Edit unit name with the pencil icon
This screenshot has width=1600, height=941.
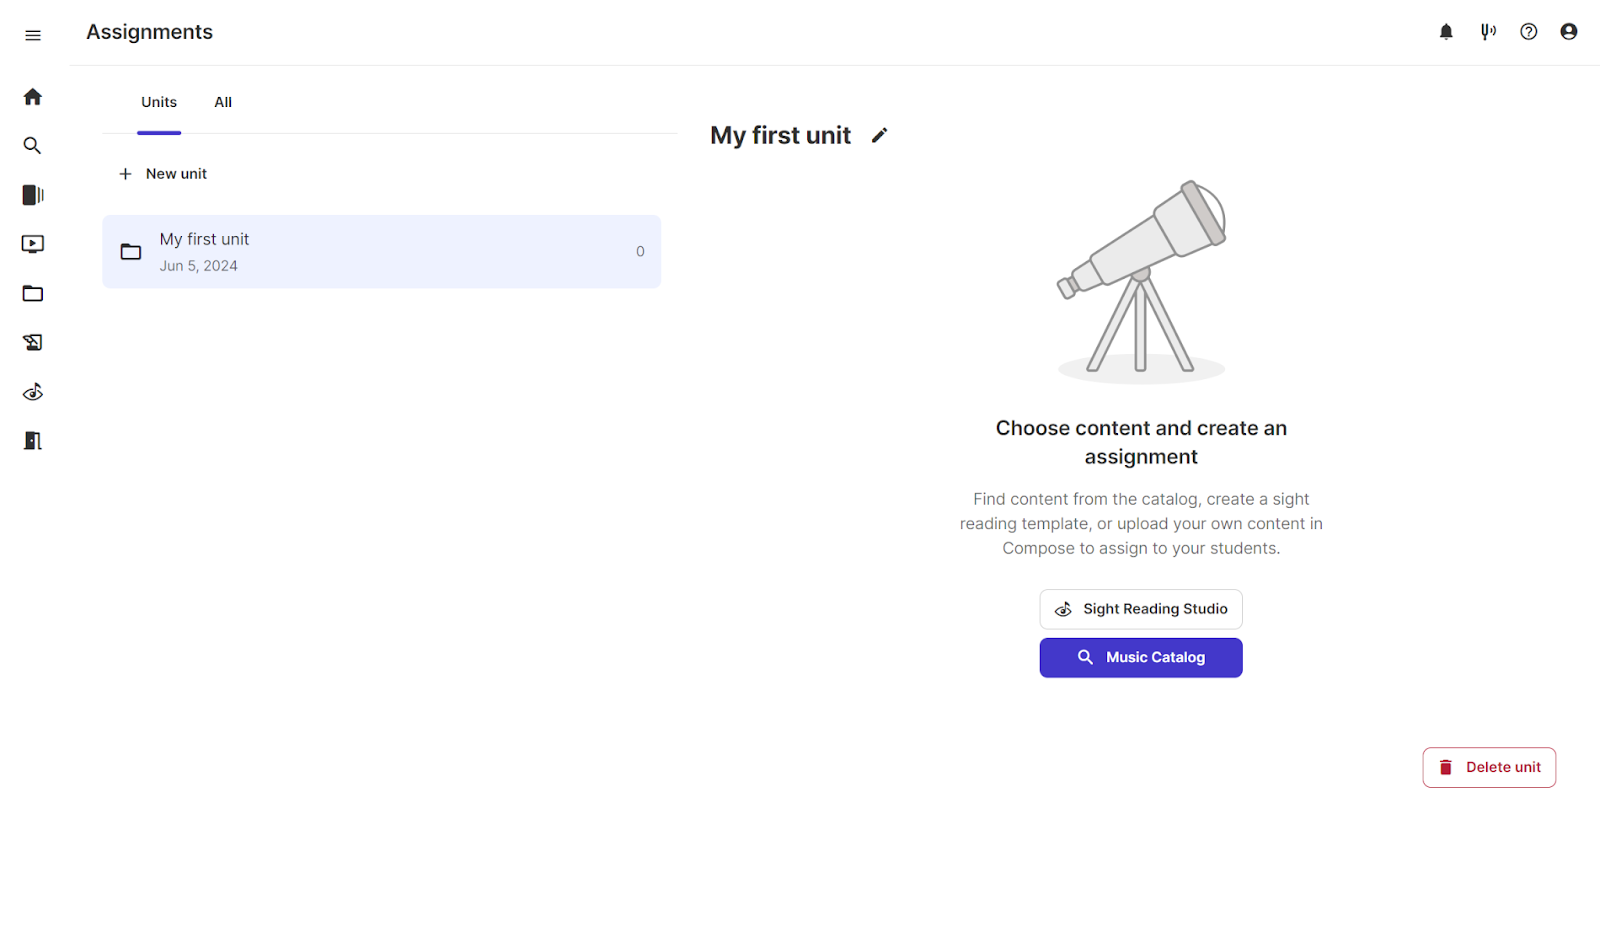pos(879,136)
